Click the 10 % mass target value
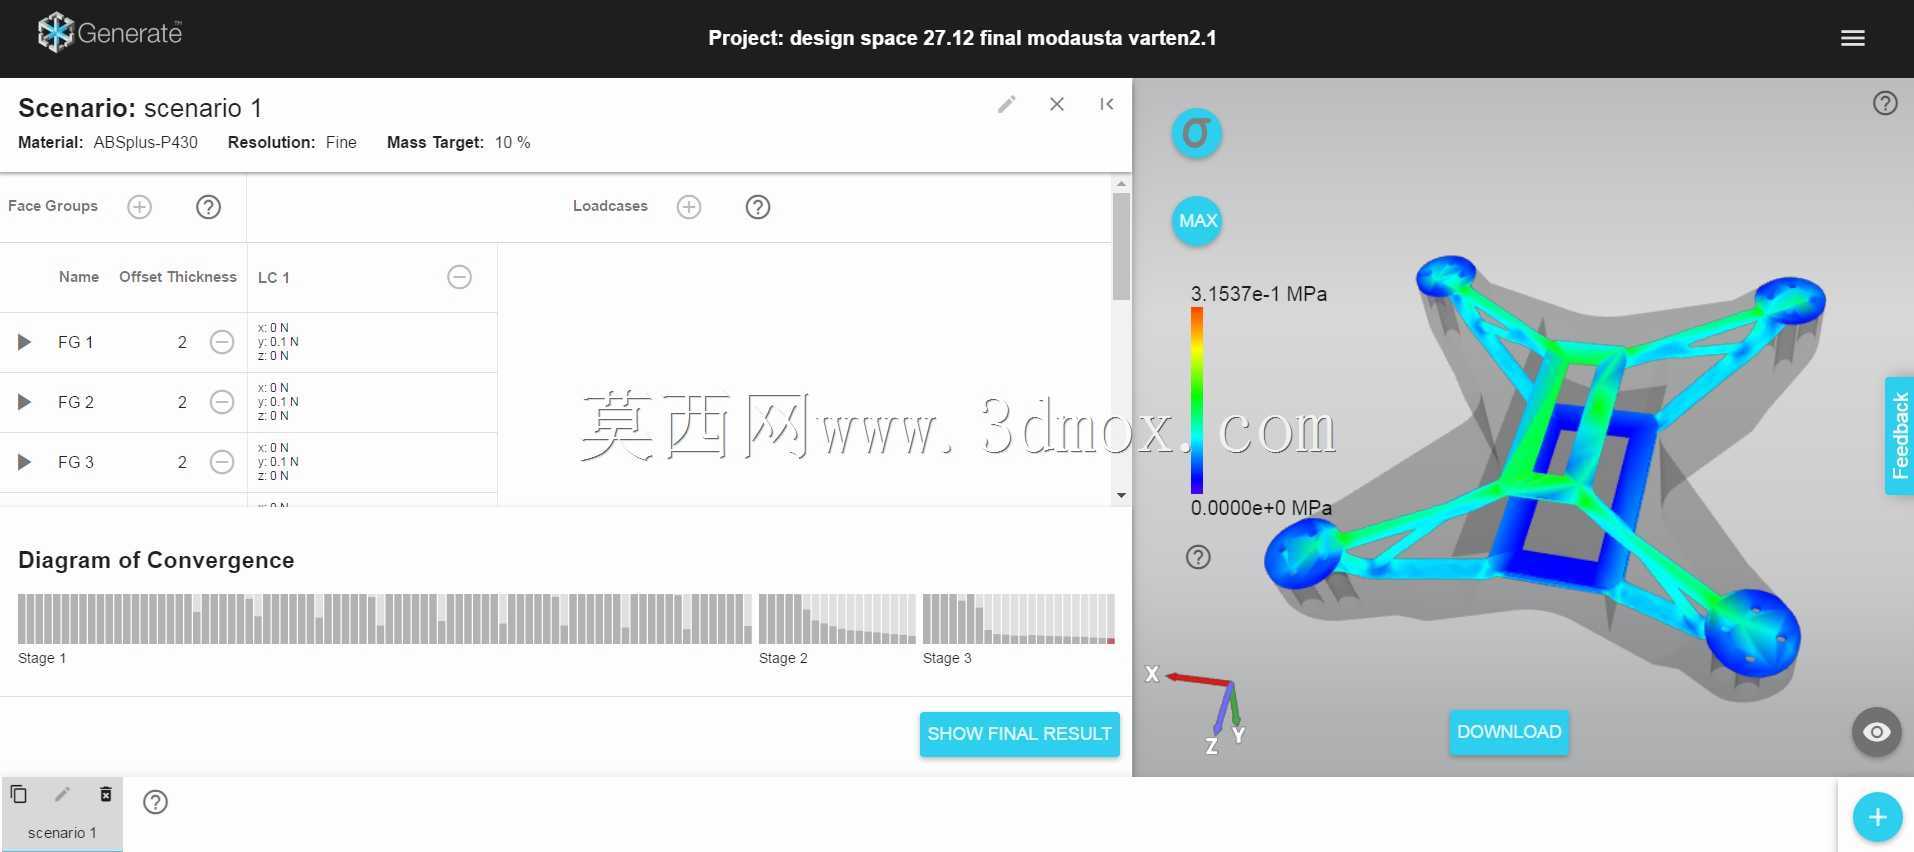Viewport: 1914px width, 852px height. 513,143
